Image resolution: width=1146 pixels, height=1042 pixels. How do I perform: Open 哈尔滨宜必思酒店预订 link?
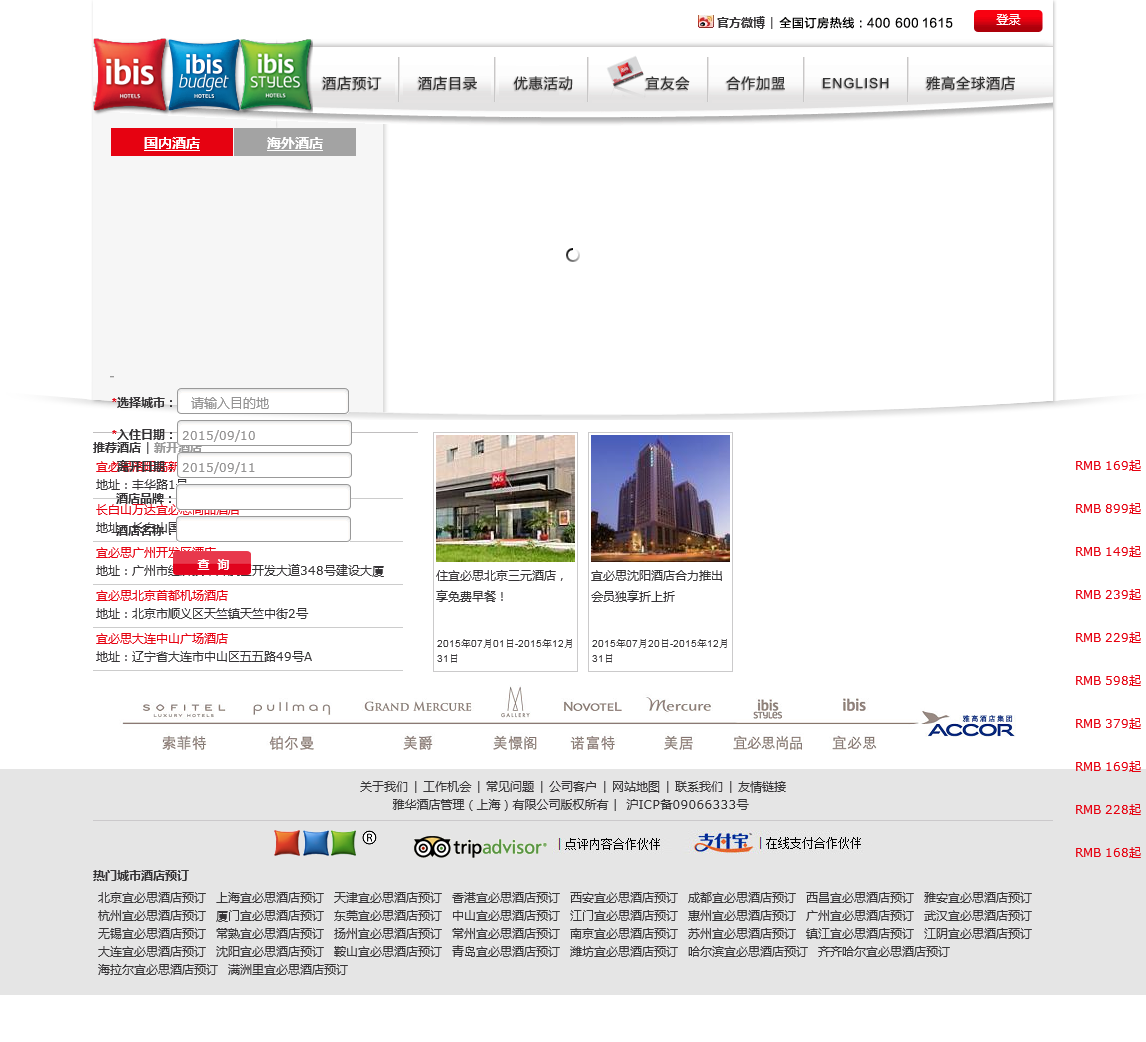748,952
